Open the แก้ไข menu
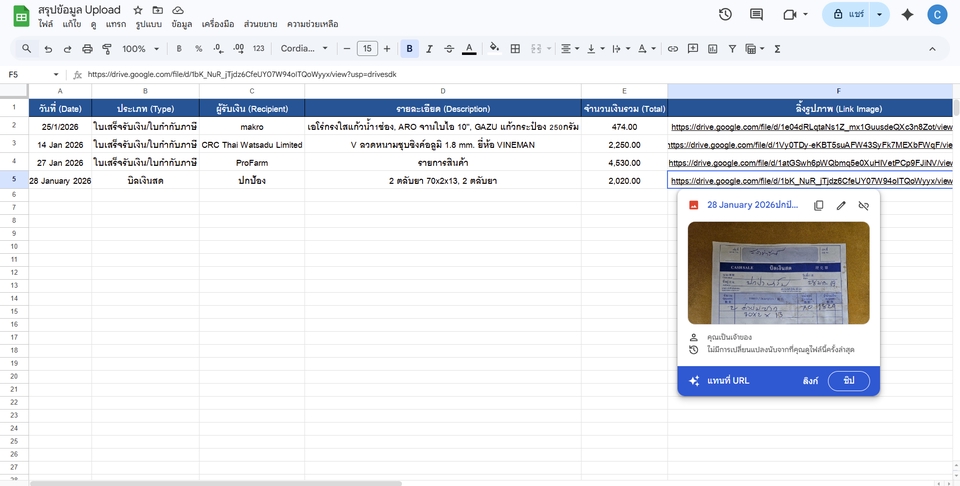The width and height of the screenshot is (960, 486). pyautogui.click(x=72, y=24)
